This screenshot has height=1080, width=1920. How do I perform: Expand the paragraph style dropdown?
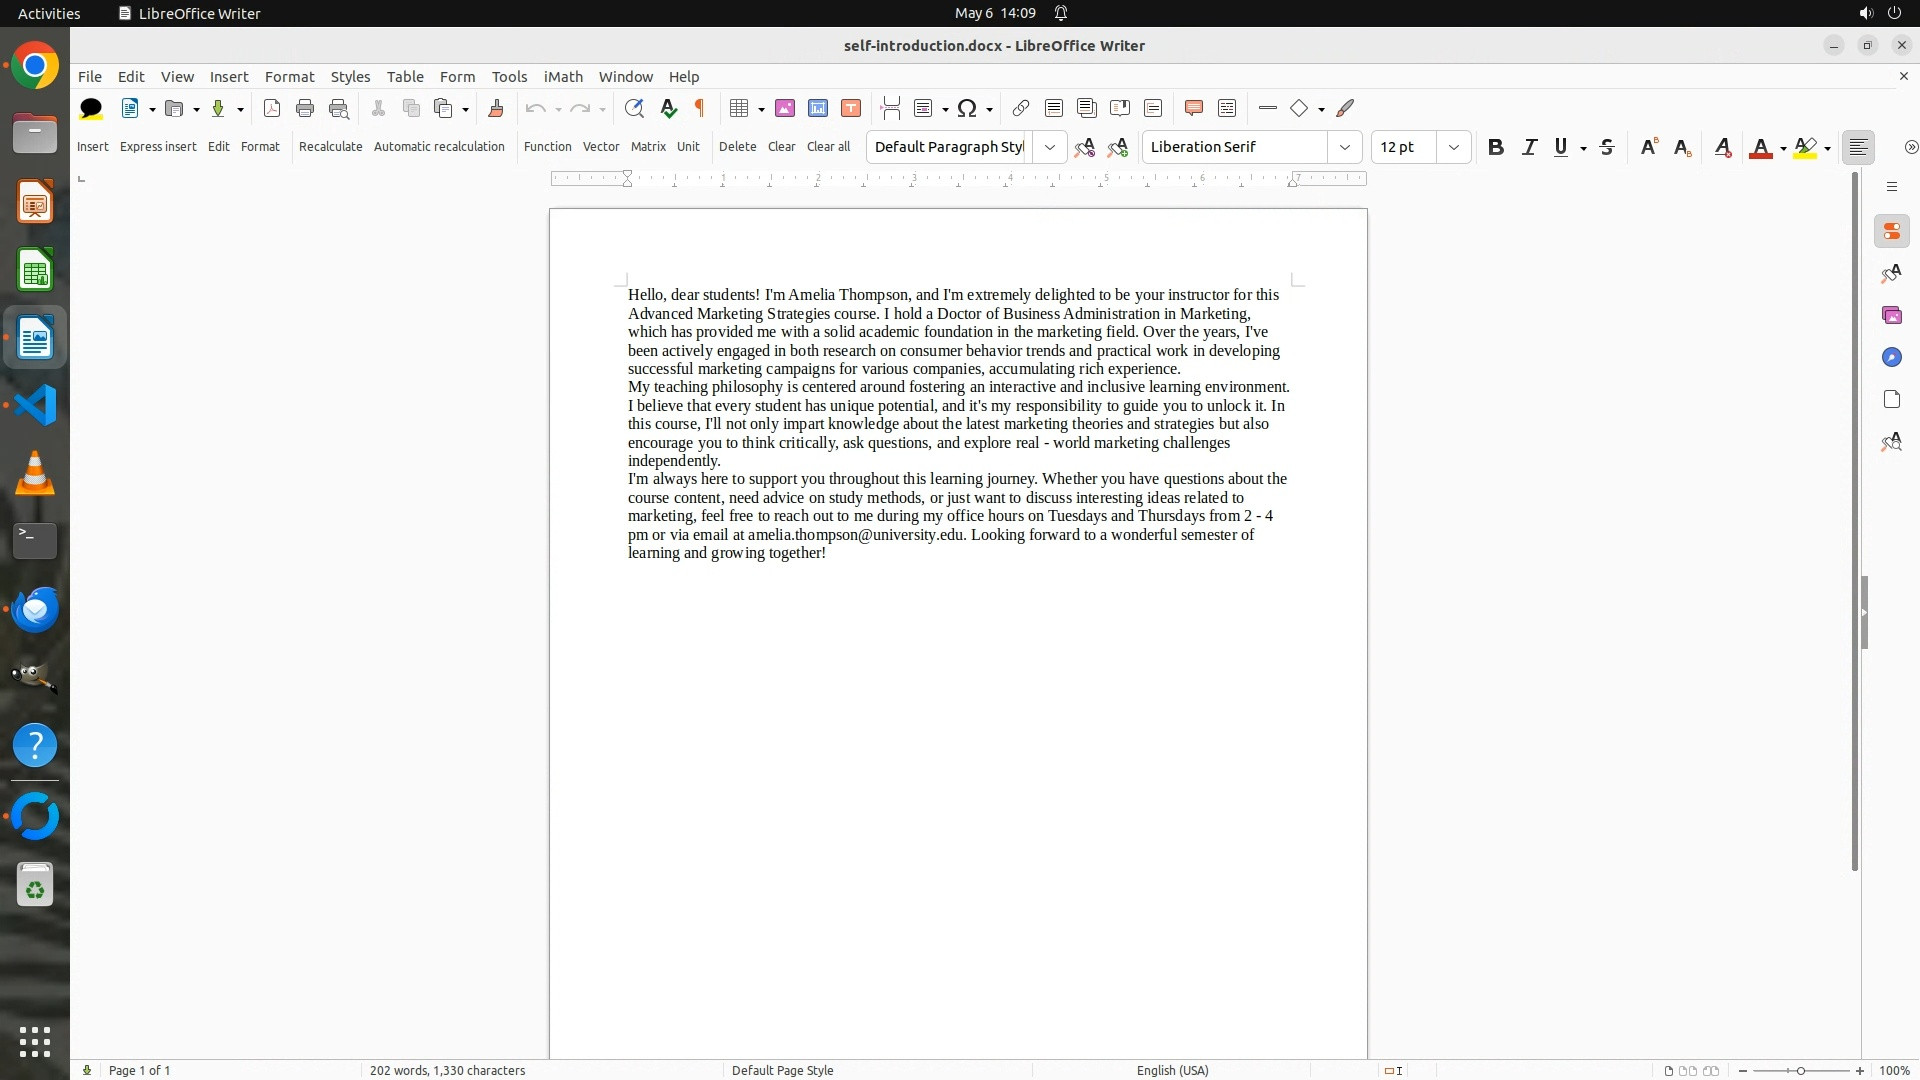1049,147
